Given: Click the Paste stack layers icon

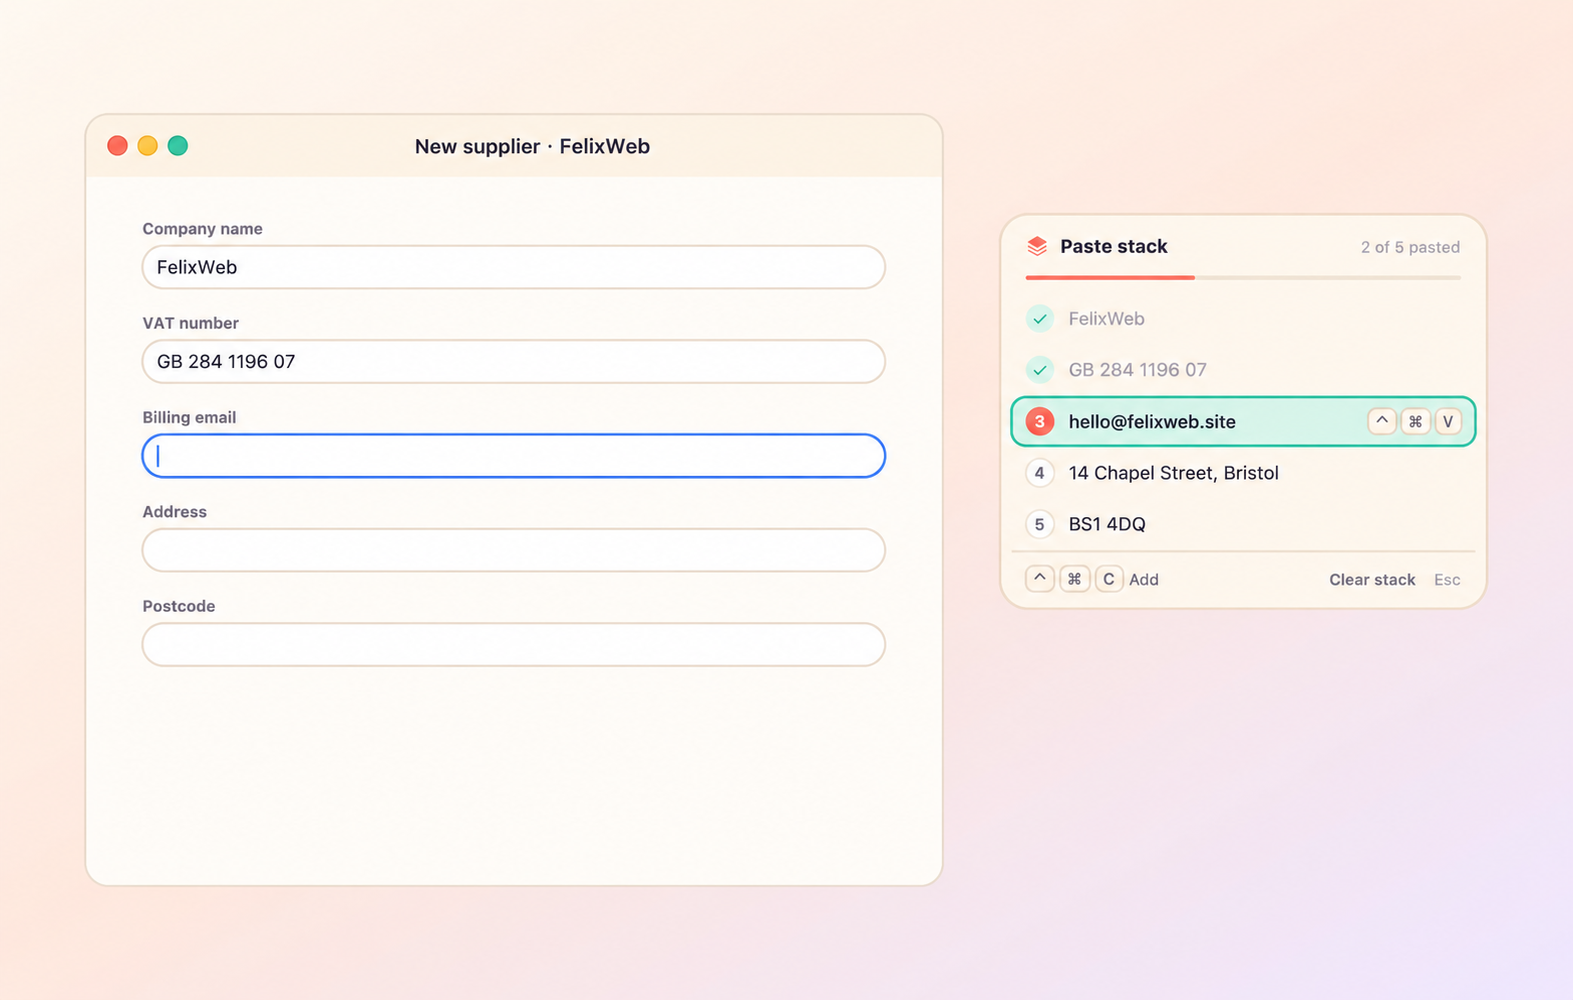Looking at the screenshot, I should click(1037, 246).
